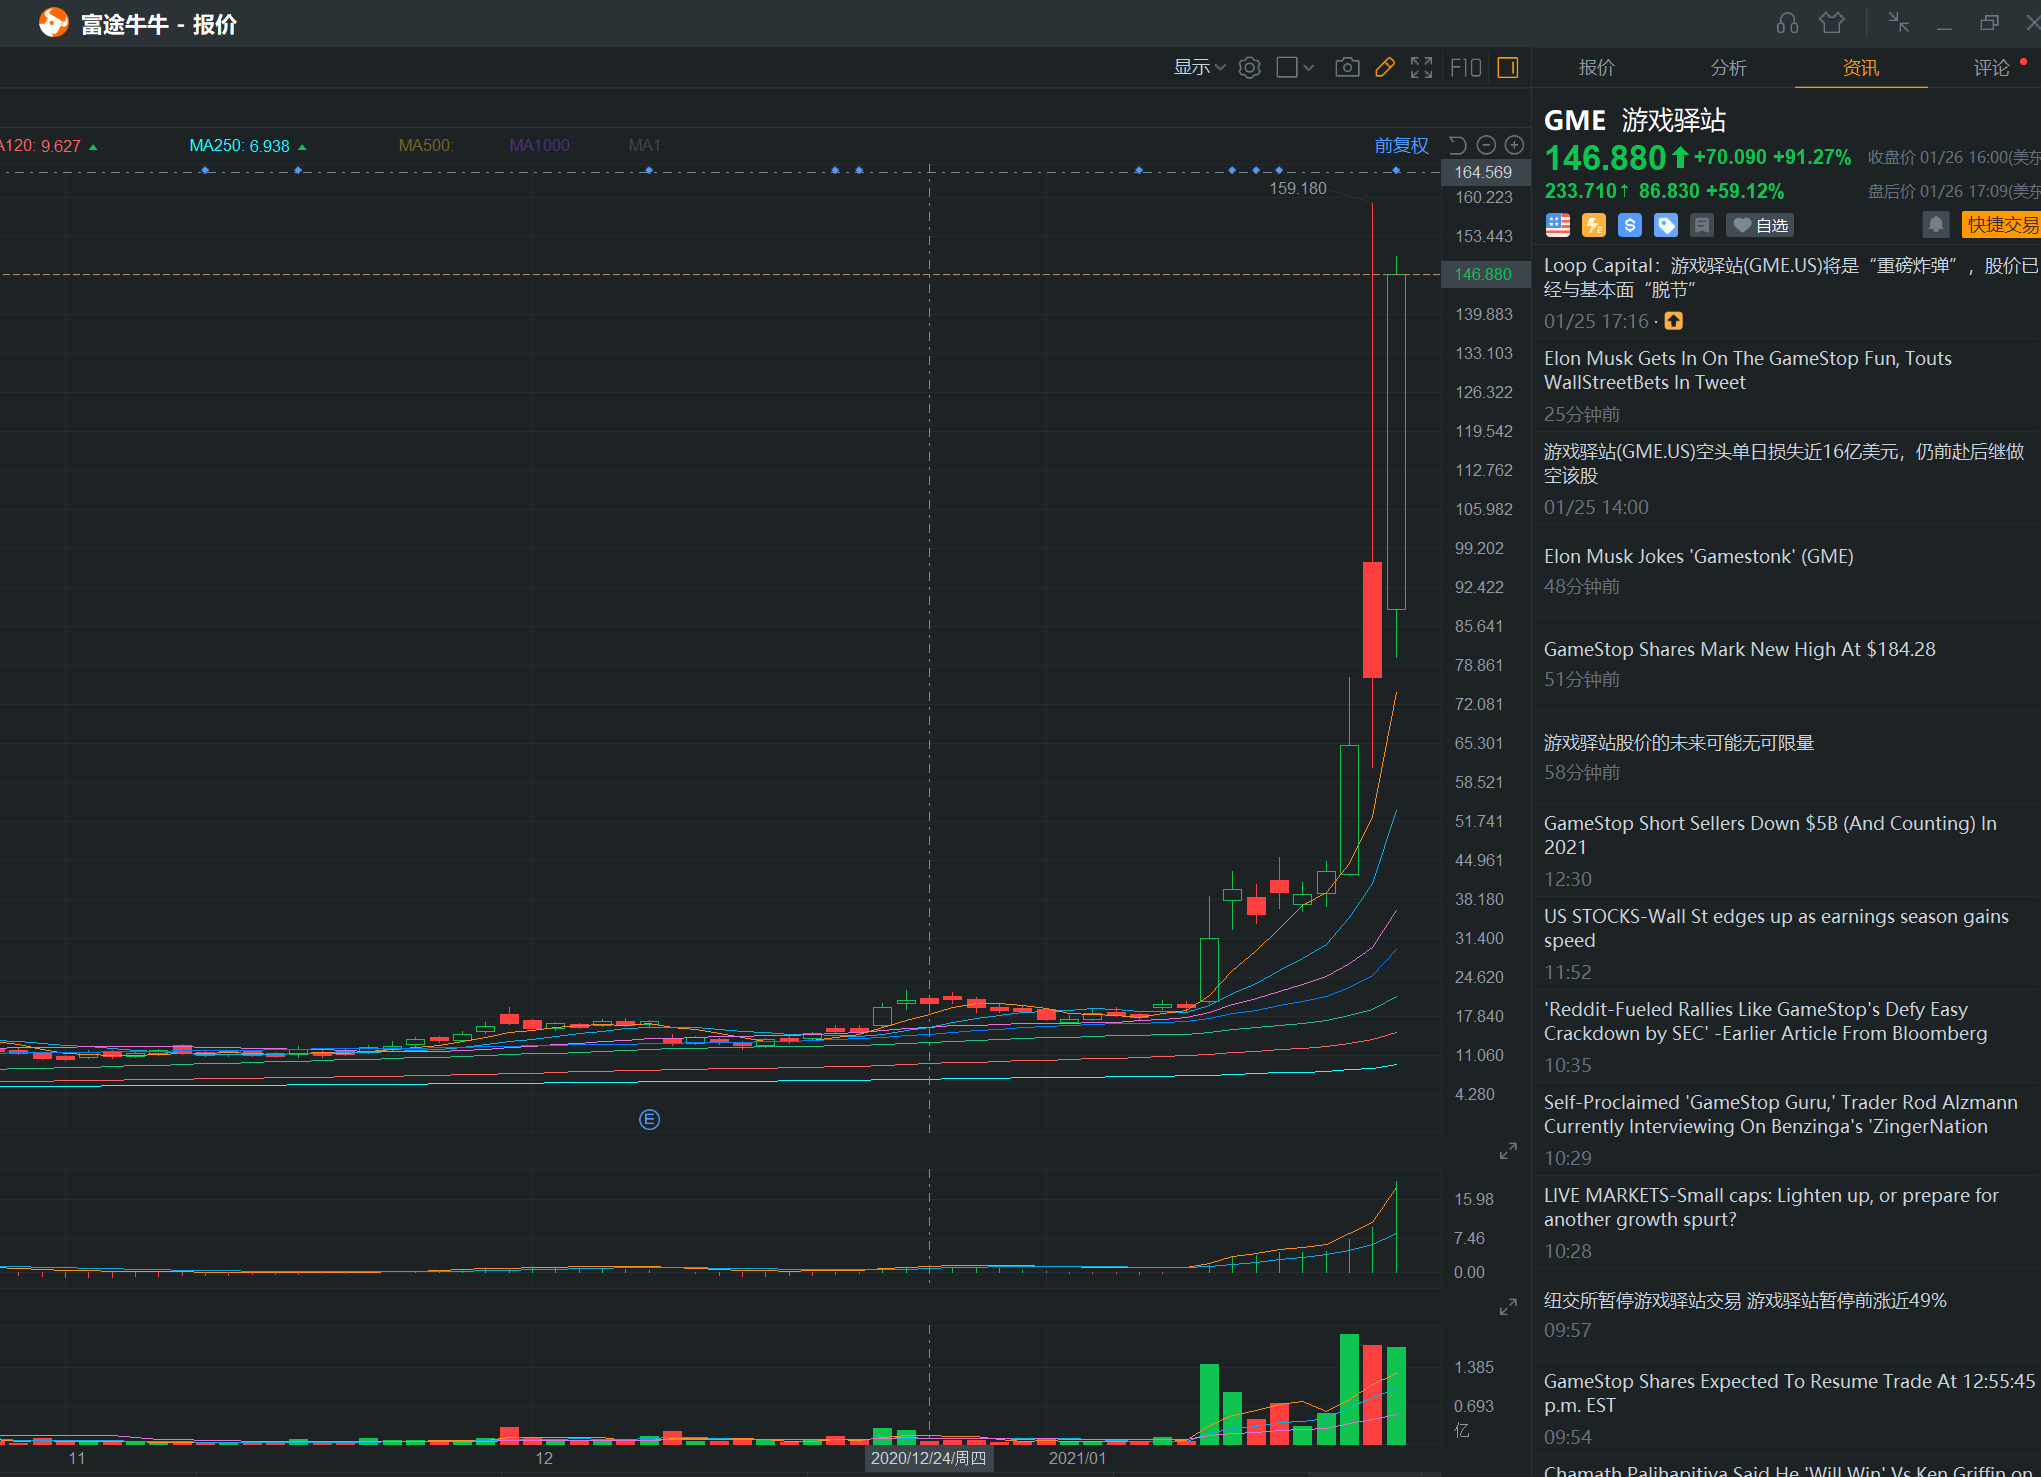2041x1477 pixels.
Task: Click the 2020/12/24 date label
Action: pos(928,1458)
